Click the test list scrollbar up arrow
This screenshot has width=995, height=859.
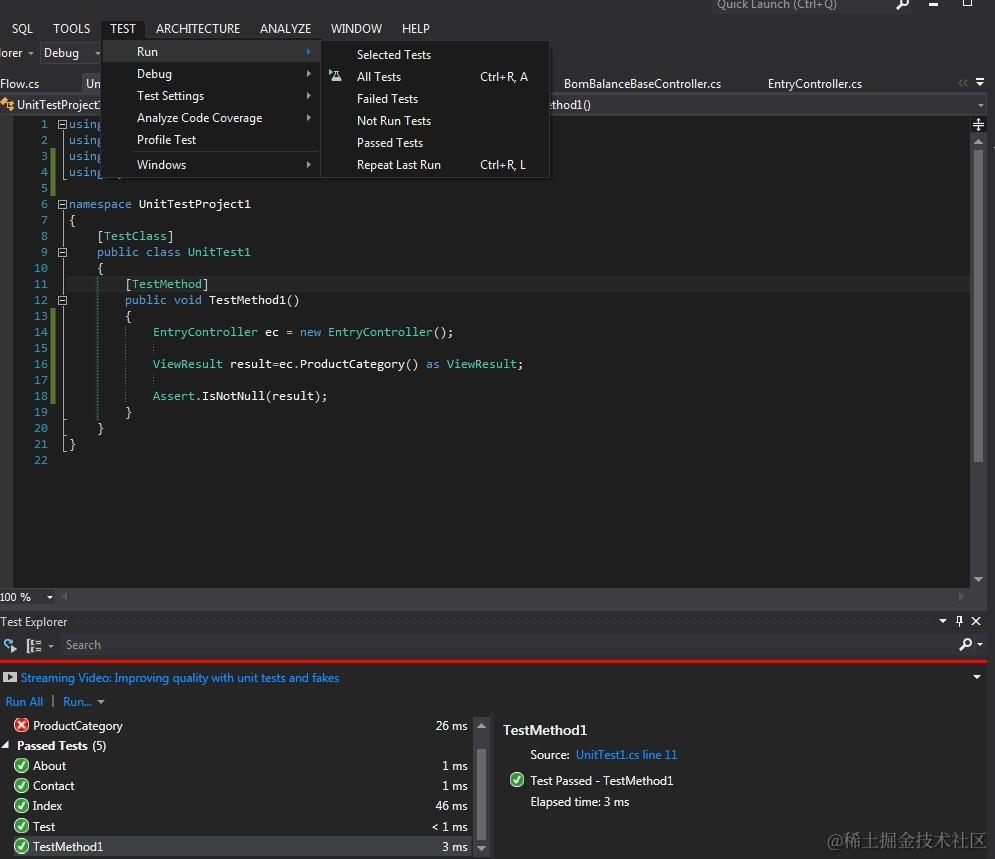(x=482, y=725)
